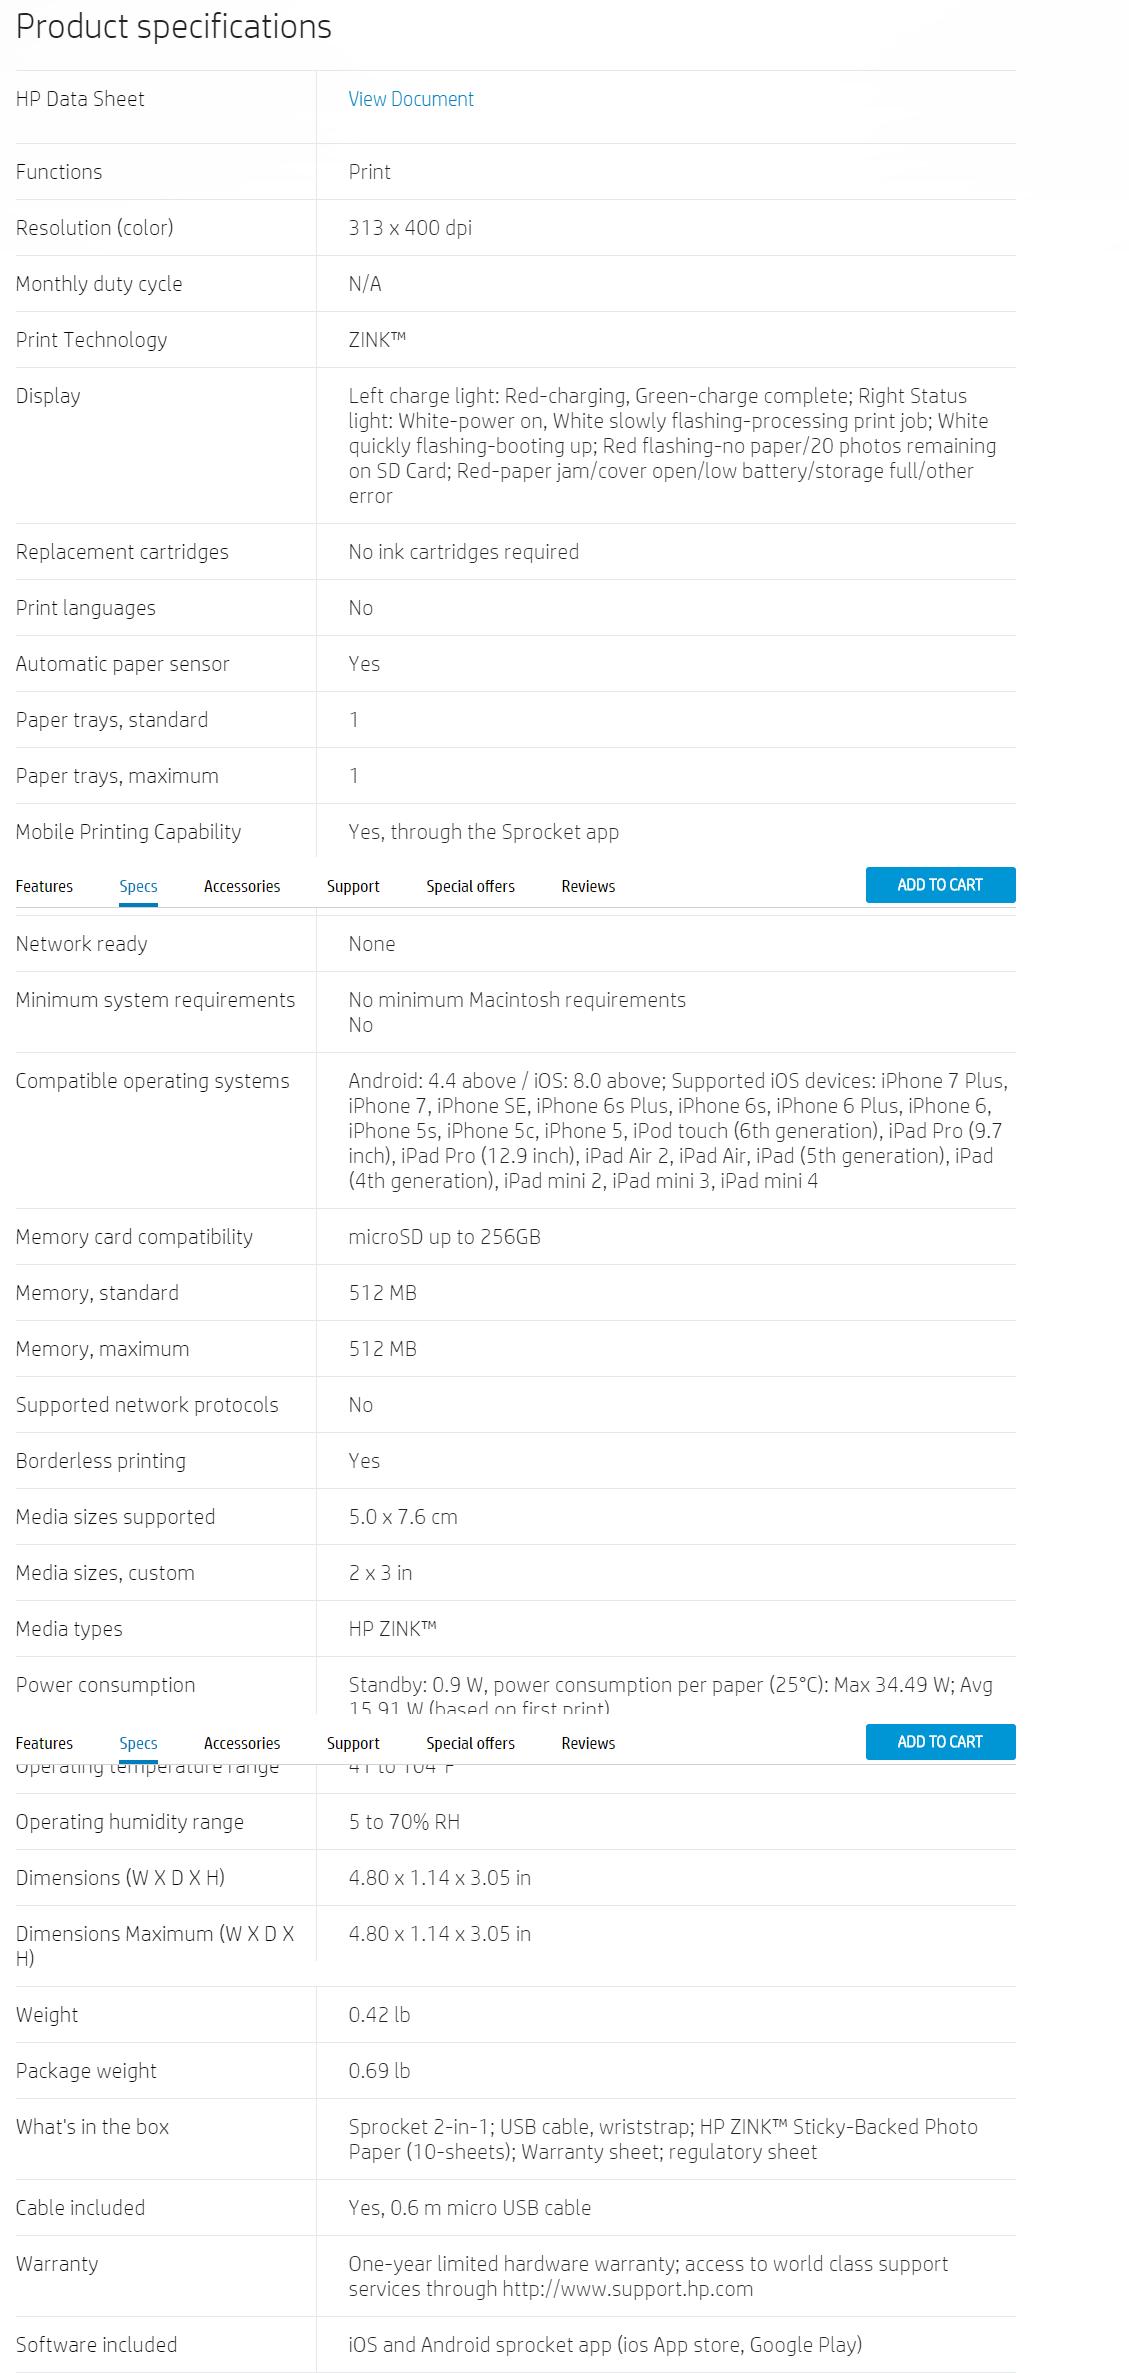Click the View Document link
This screenshot has height=2373, width=1129.
click(x=411, y=99)
